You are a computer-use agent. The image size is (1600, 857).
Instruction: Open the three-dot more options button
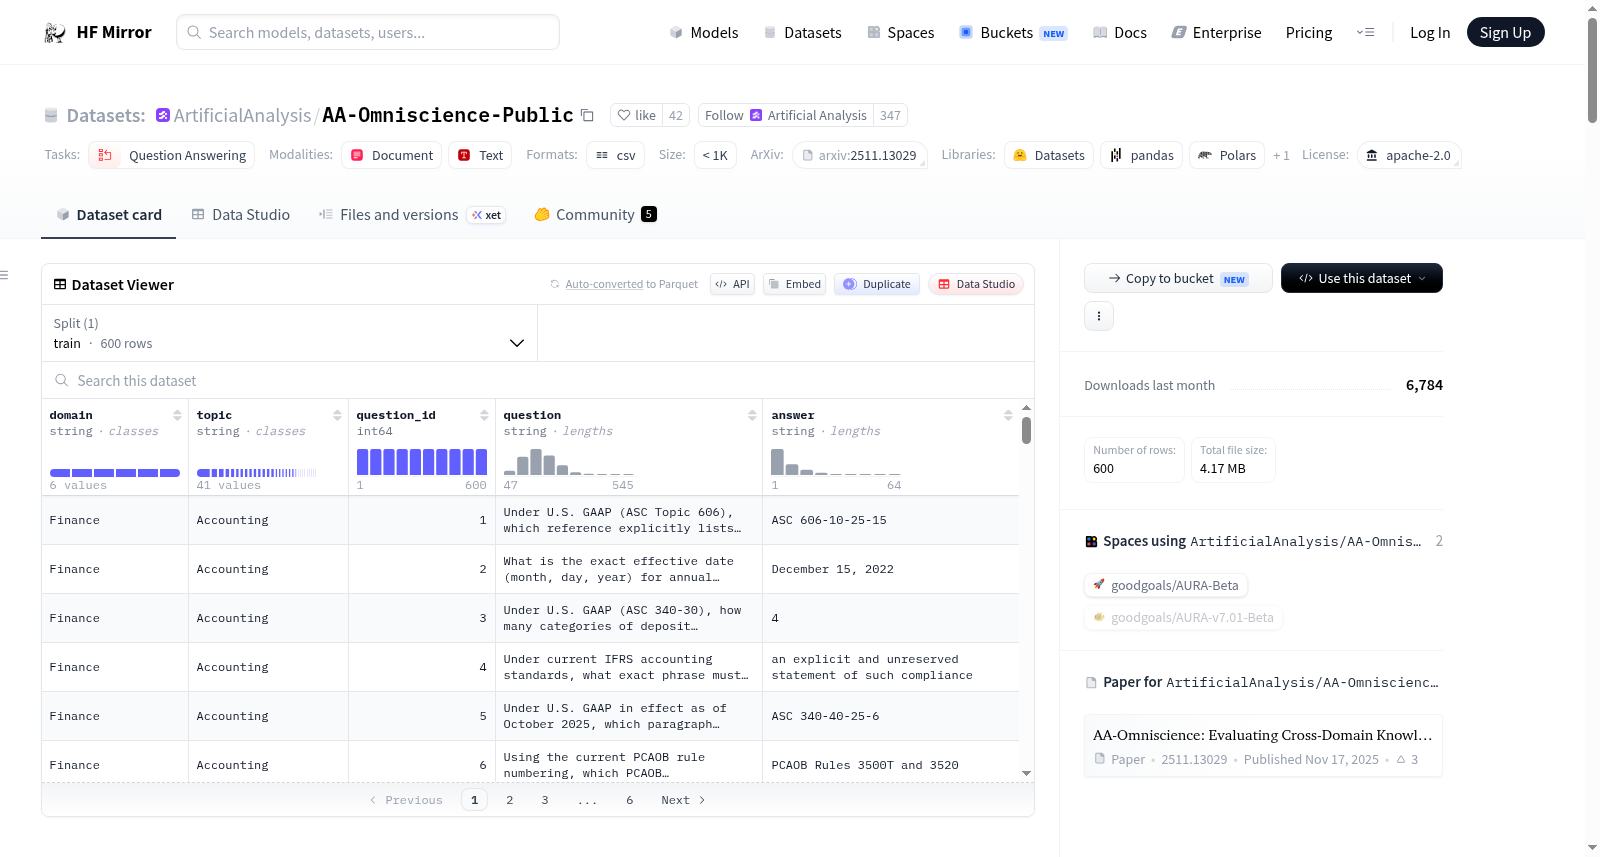[x=1099, y=316]
